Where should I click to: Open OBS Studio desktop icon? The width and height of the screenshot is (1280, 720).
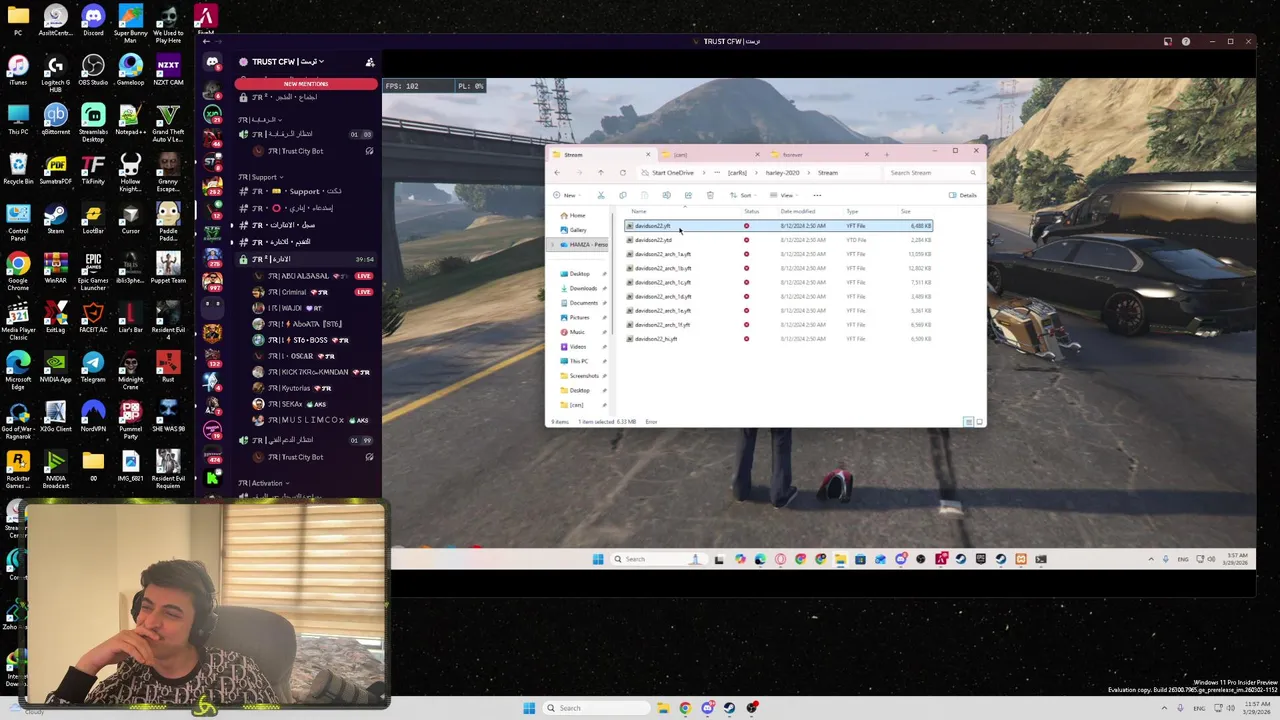(93, 69)
